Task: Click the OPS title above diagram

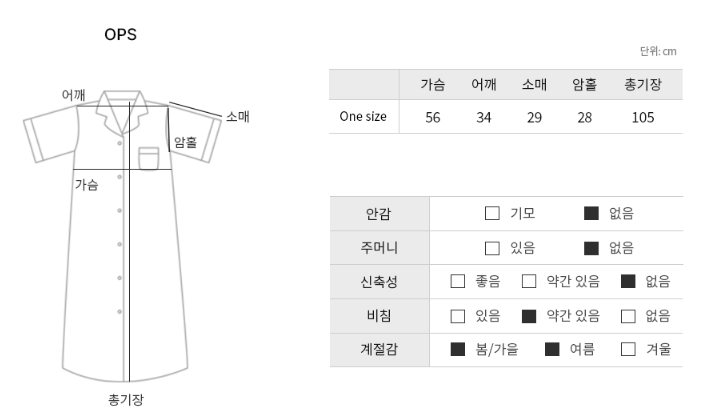Action: (x=120, y=34)
